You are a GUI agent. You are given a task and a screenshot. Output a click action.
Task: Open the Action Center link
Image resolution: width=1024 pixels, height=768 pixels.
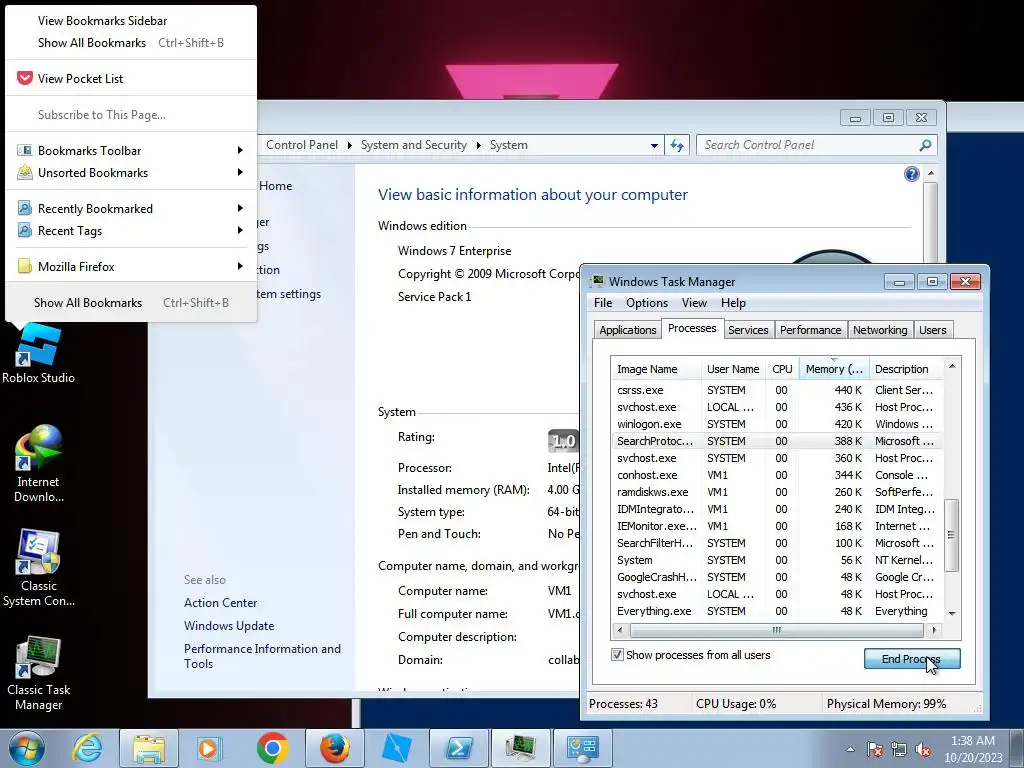click(220, 603)
